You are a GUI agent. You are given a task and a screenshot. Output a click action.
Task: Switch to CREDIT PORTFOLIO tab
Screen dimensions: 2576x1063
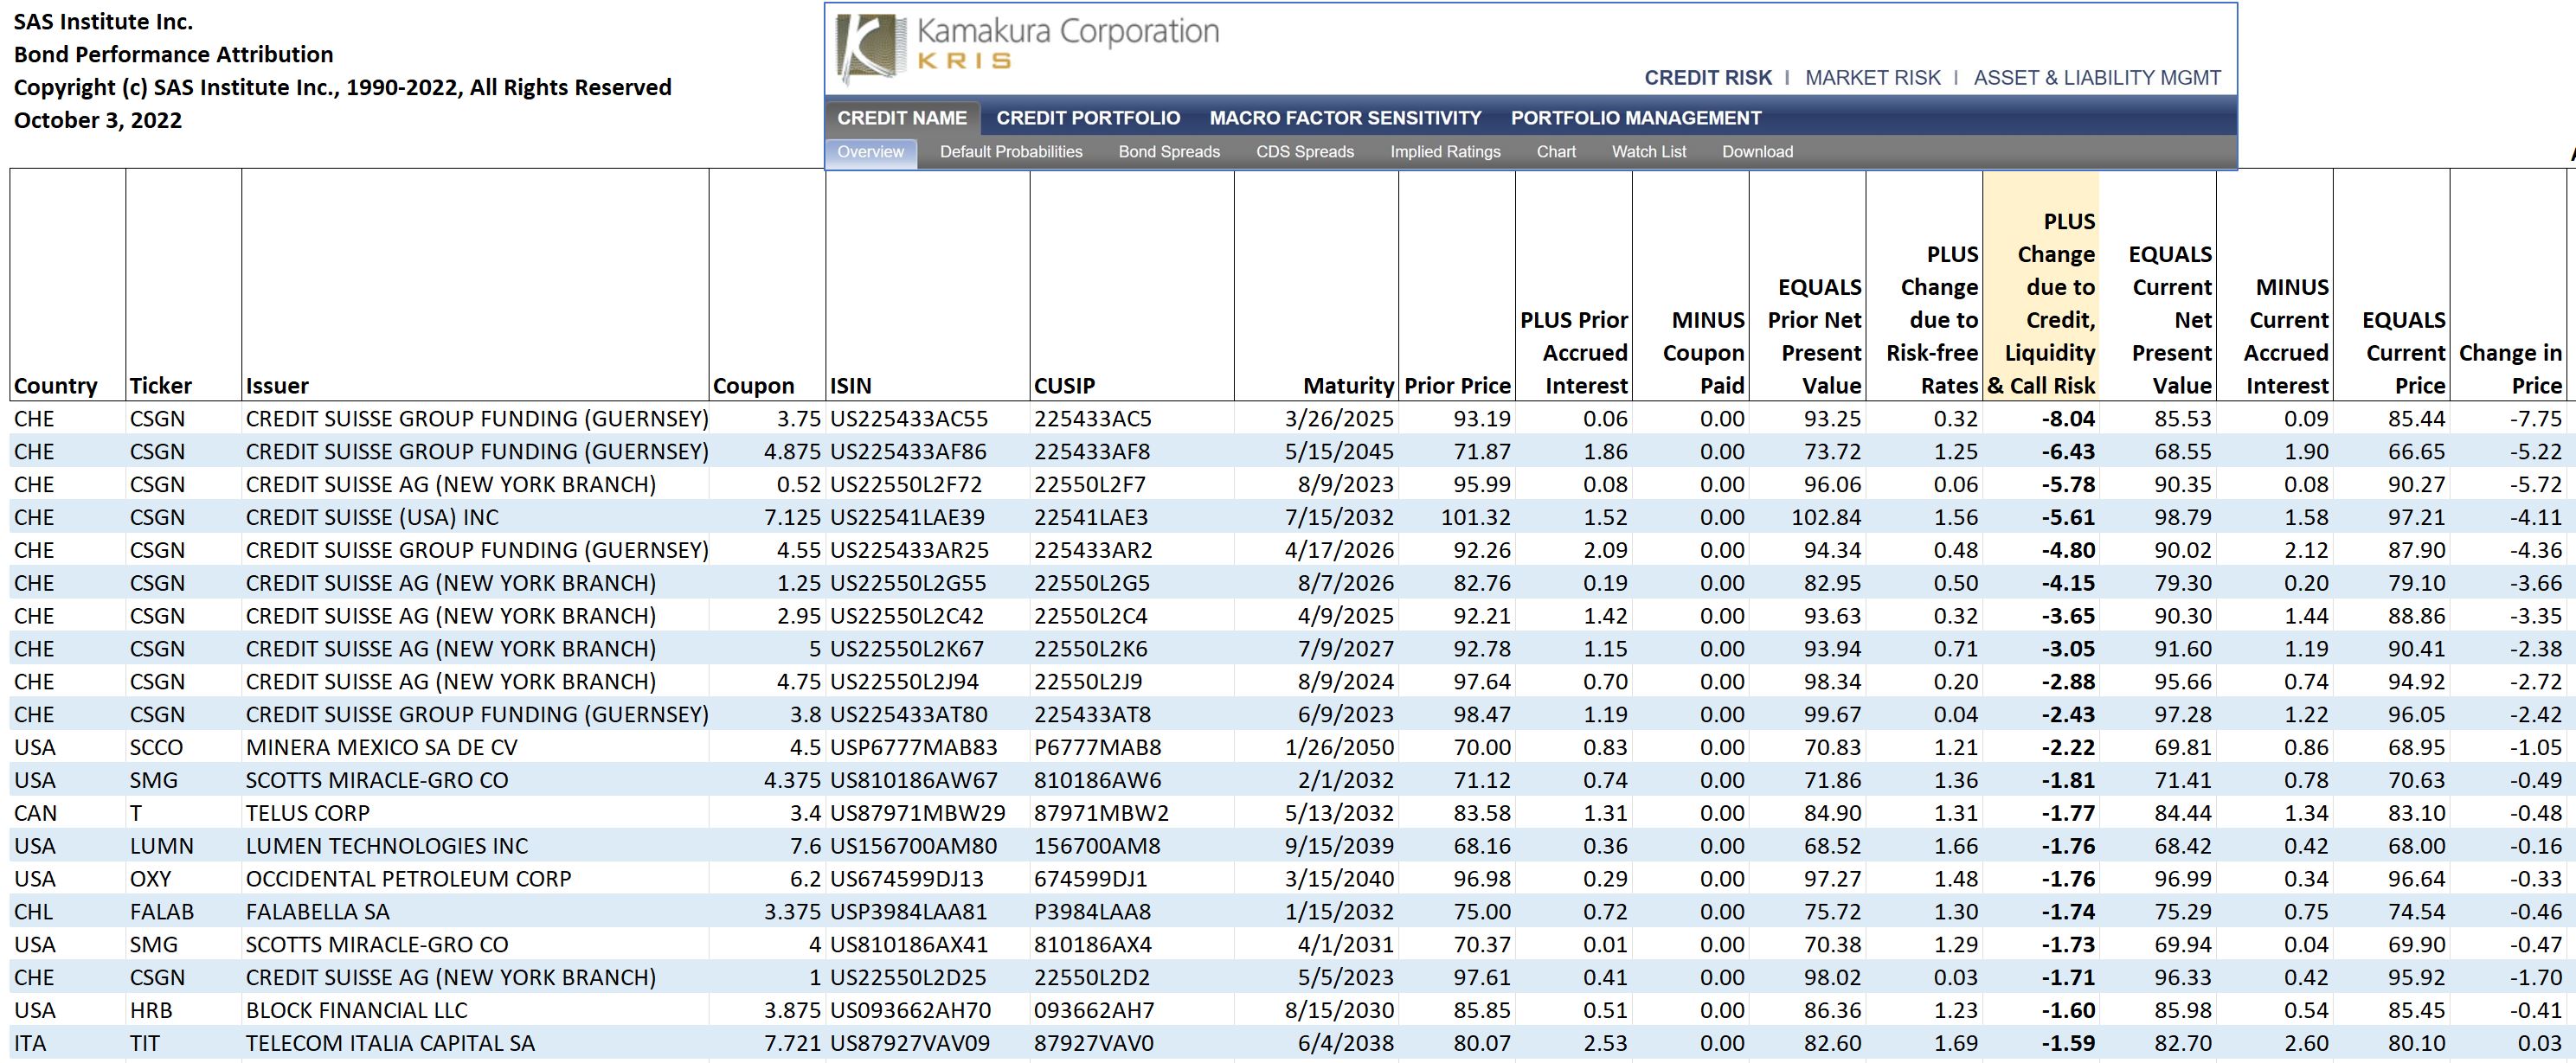[x=1088, y=118]
